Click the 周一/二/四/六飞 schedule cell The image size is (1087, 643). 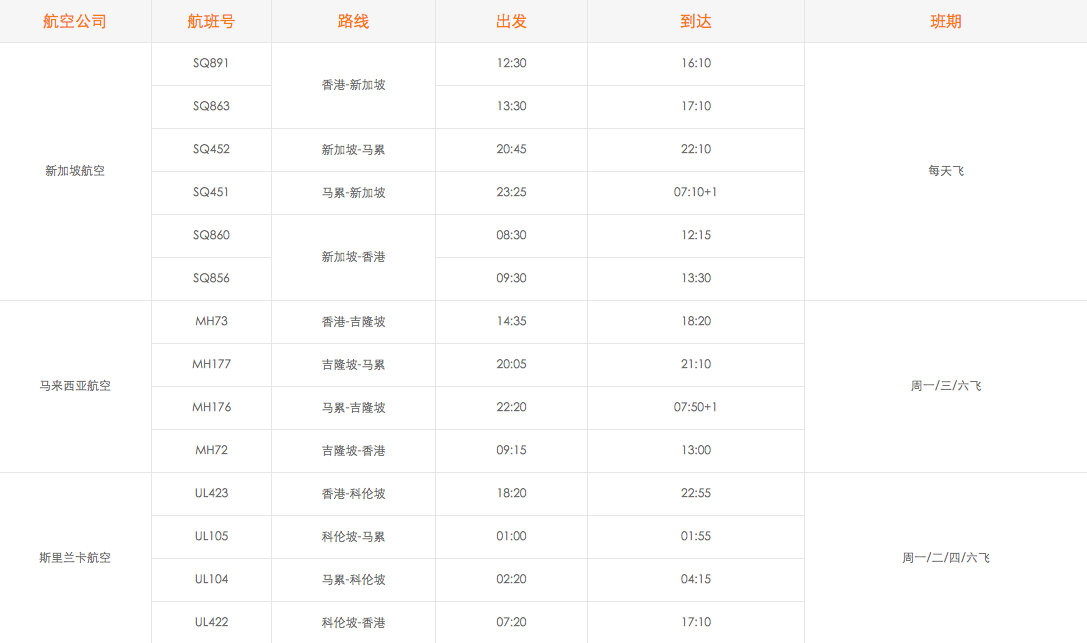click(x=946, y=558)
